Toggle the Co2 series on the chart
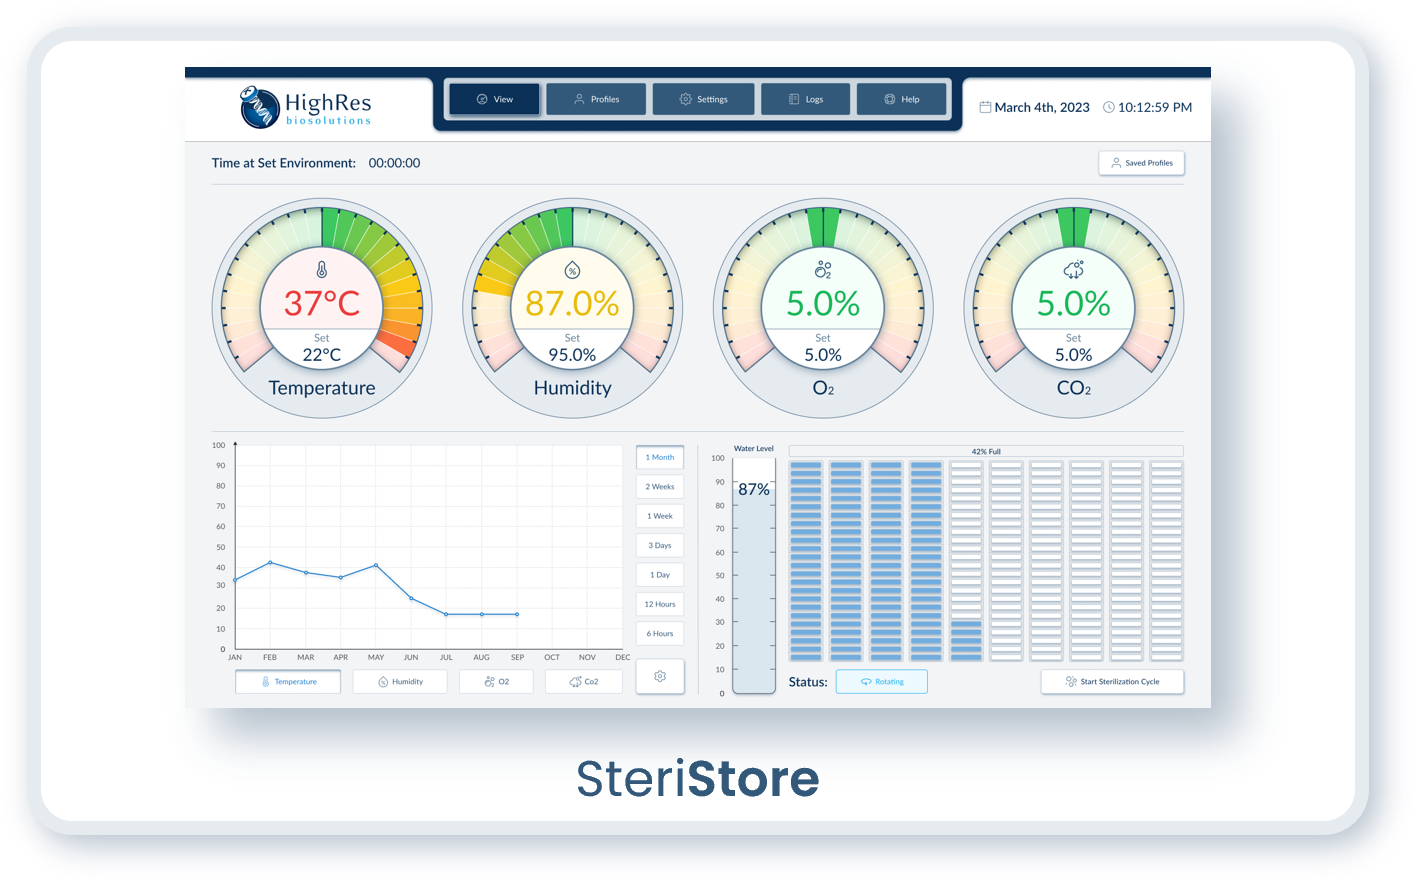Screen dimensions: 1416x882 (584, 681)
